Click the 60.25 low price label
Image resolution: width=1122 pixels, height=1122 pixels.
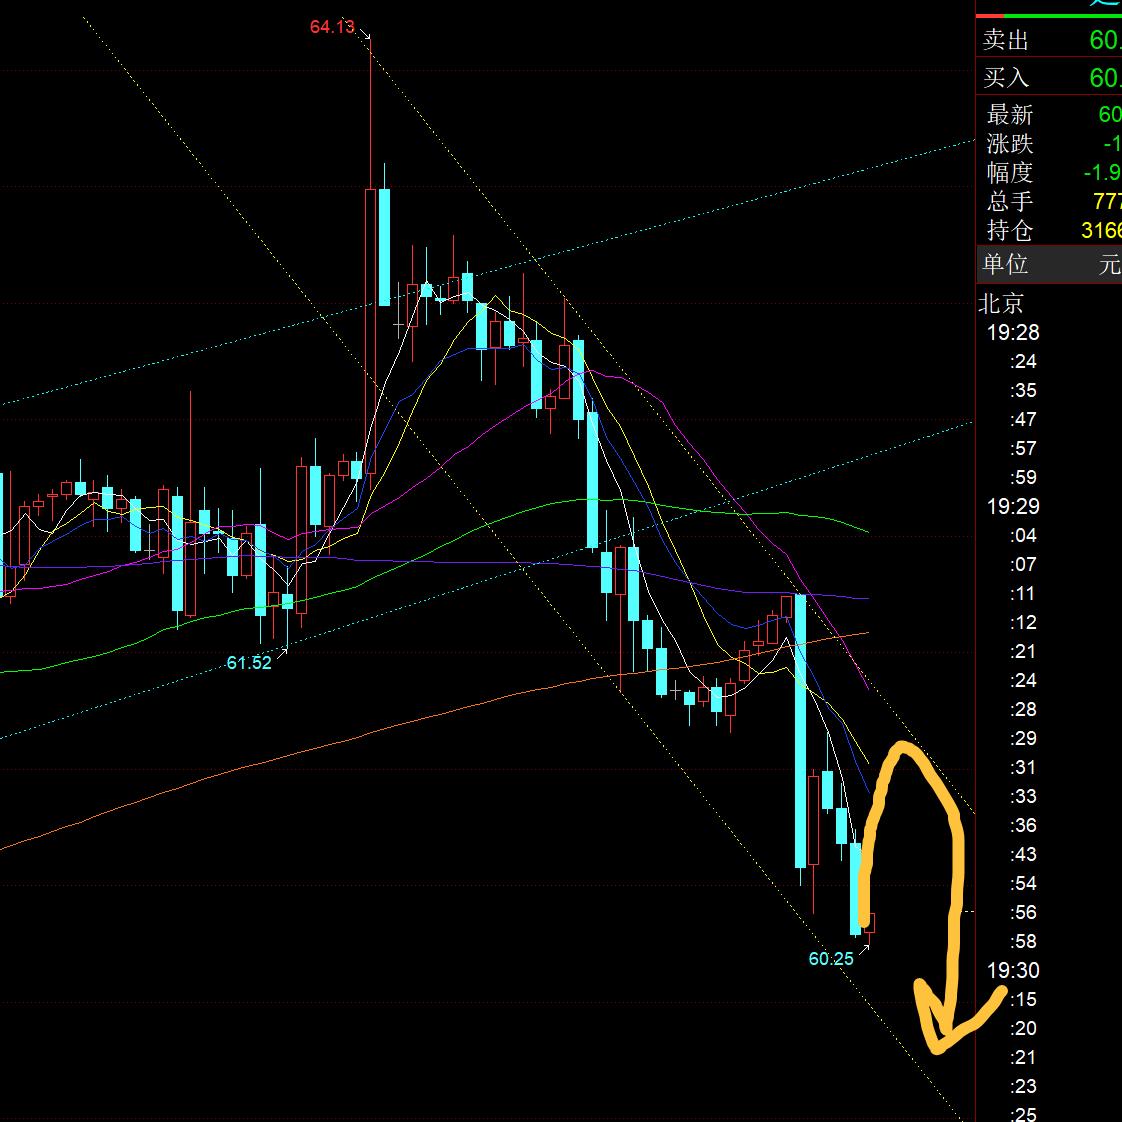831,958
